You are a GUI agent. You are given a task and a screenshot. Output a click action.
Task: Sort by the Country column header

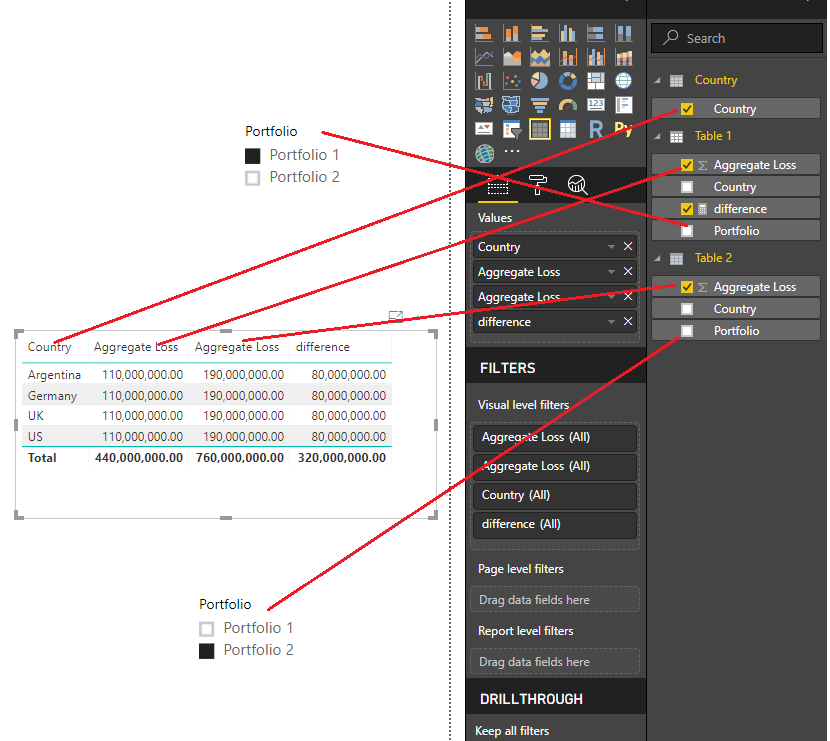pyautogui.click(x=49, y=347)
